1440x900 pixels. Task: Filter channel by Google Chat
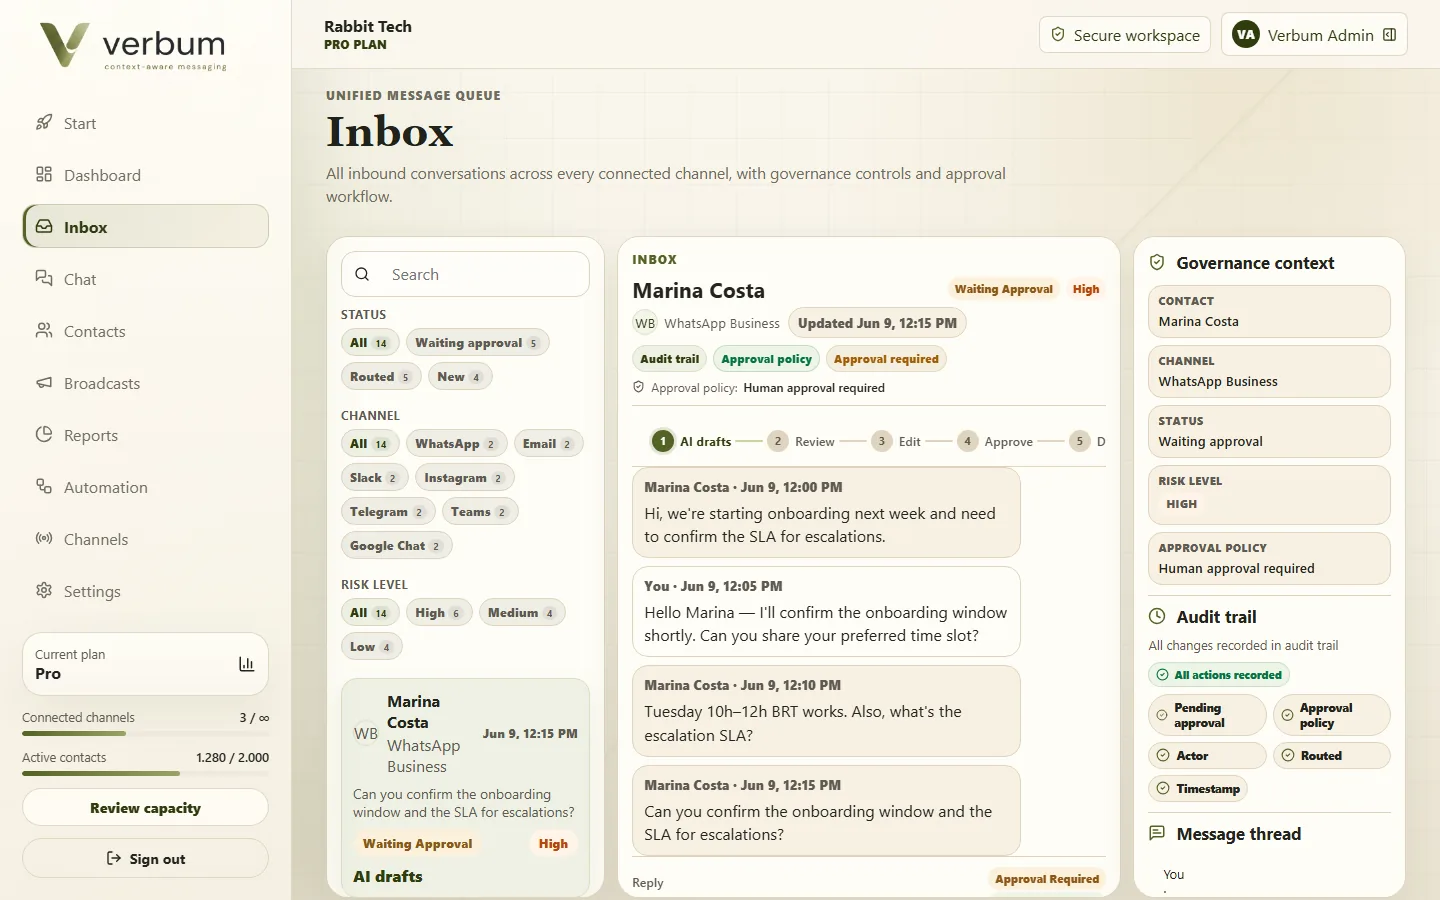[396, 546]
